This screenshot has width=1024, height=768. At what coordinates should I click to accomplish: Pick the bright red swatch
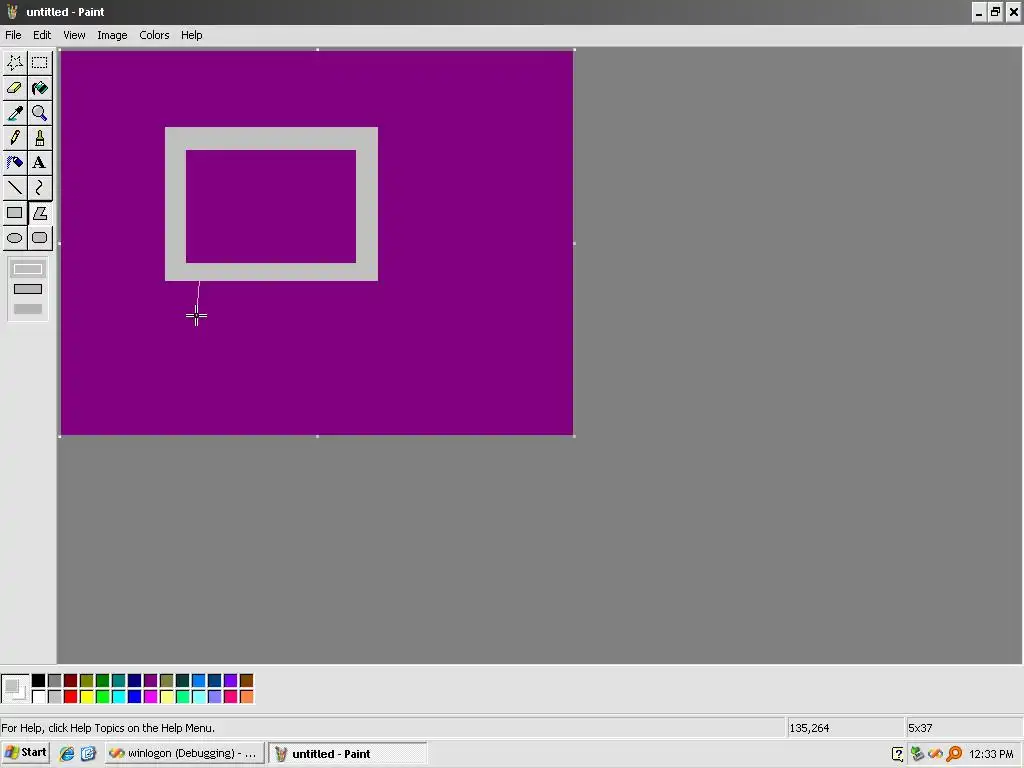point(71,697)
